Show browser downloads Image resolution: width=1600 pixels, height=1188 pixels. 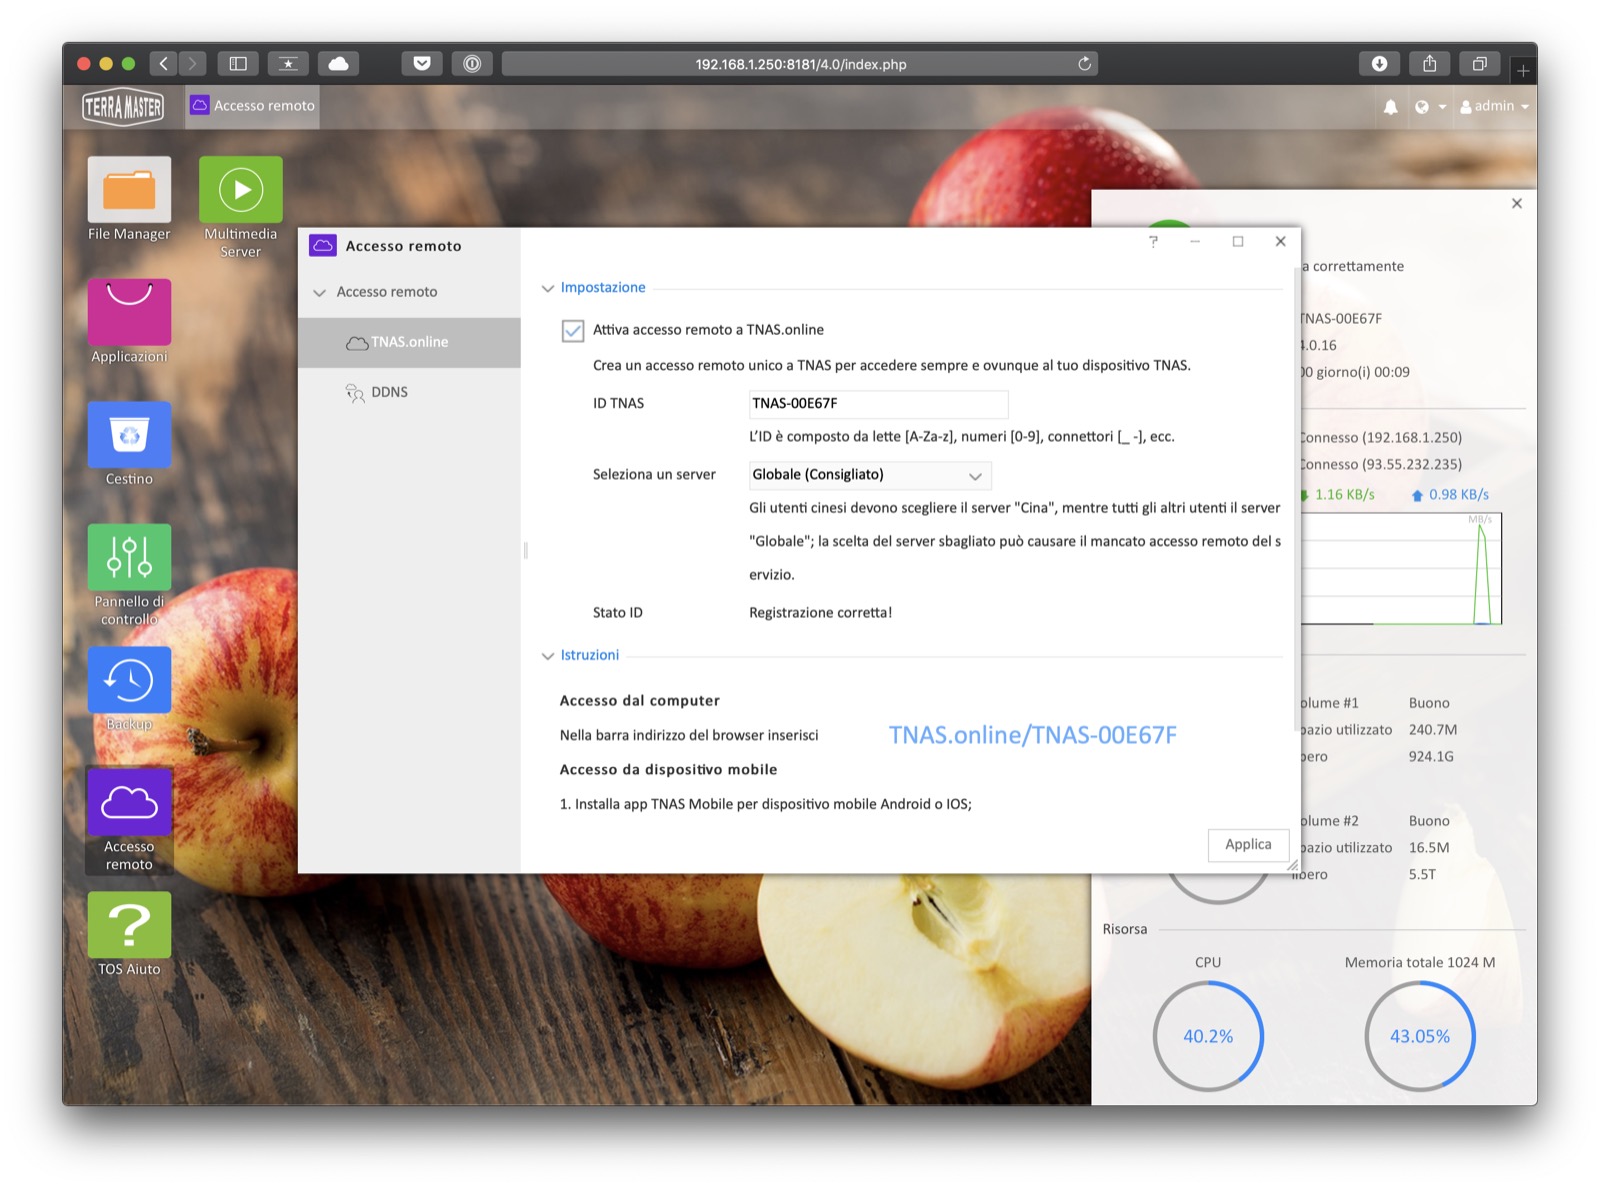pos(1380,64)
